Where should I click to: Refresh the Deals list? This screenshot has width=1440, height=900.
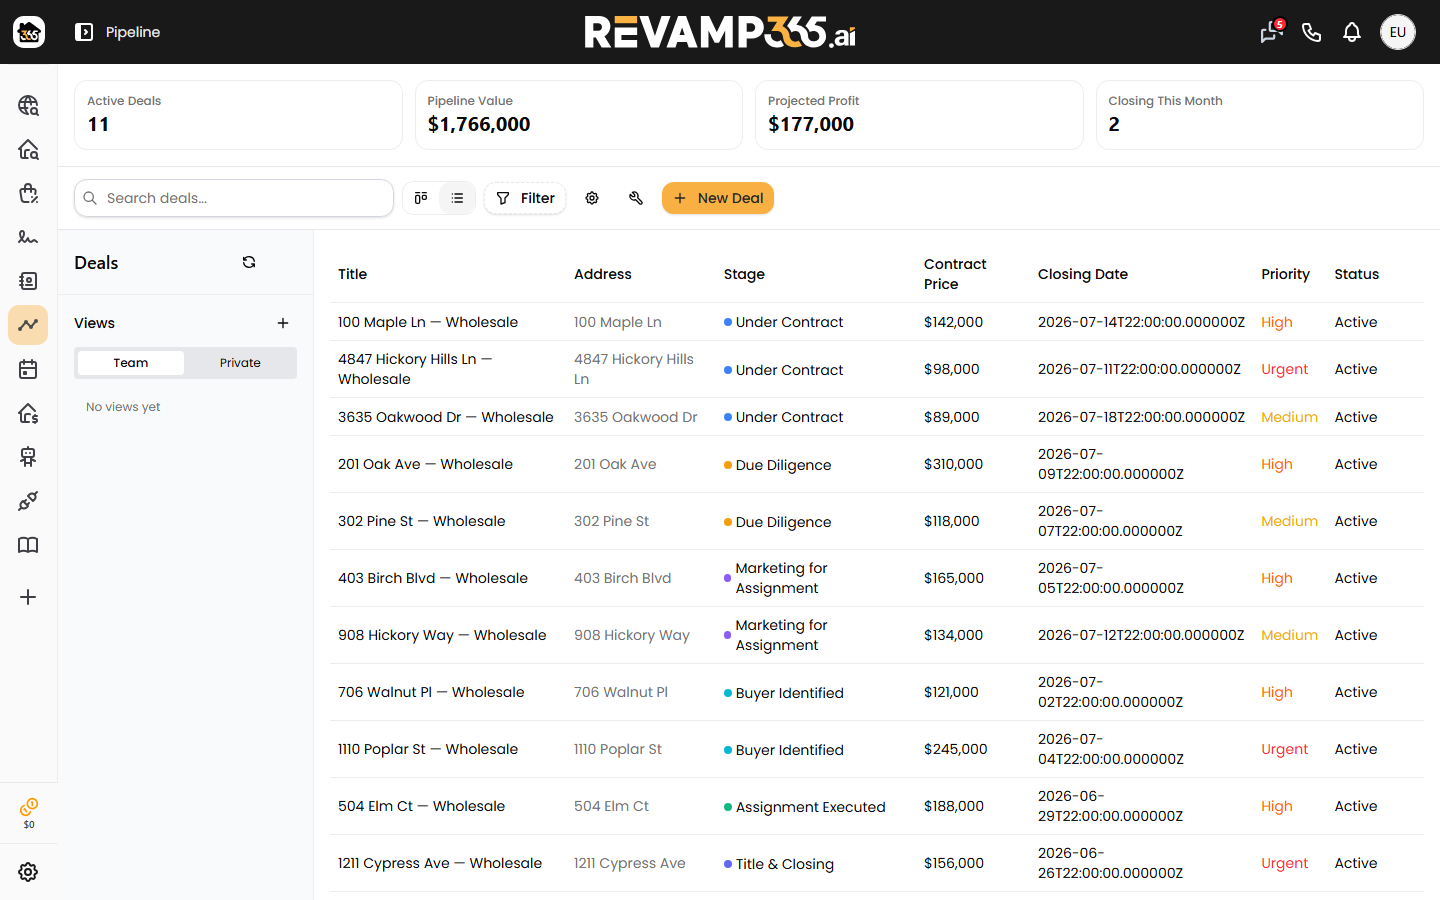[249, 262]
